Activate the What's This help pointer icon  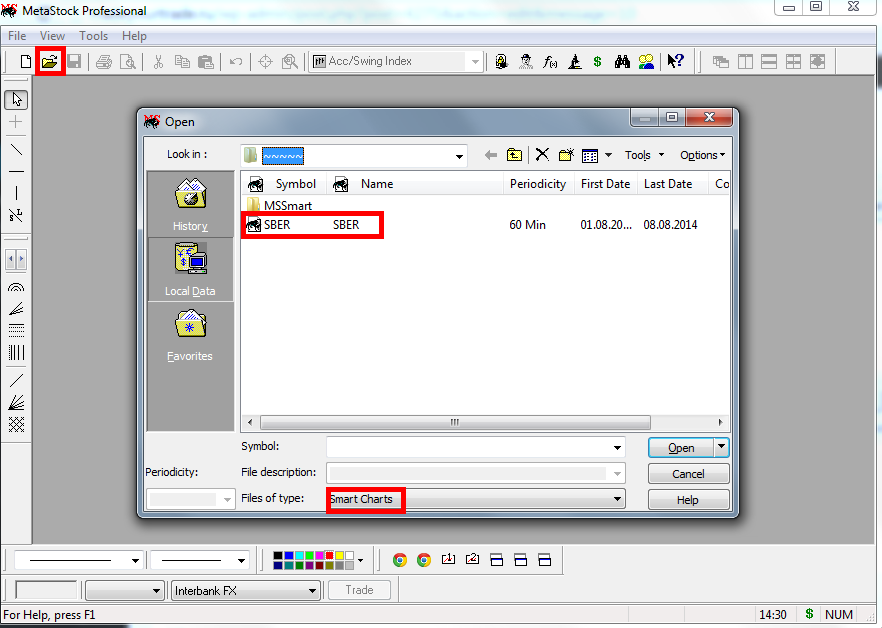675,61
